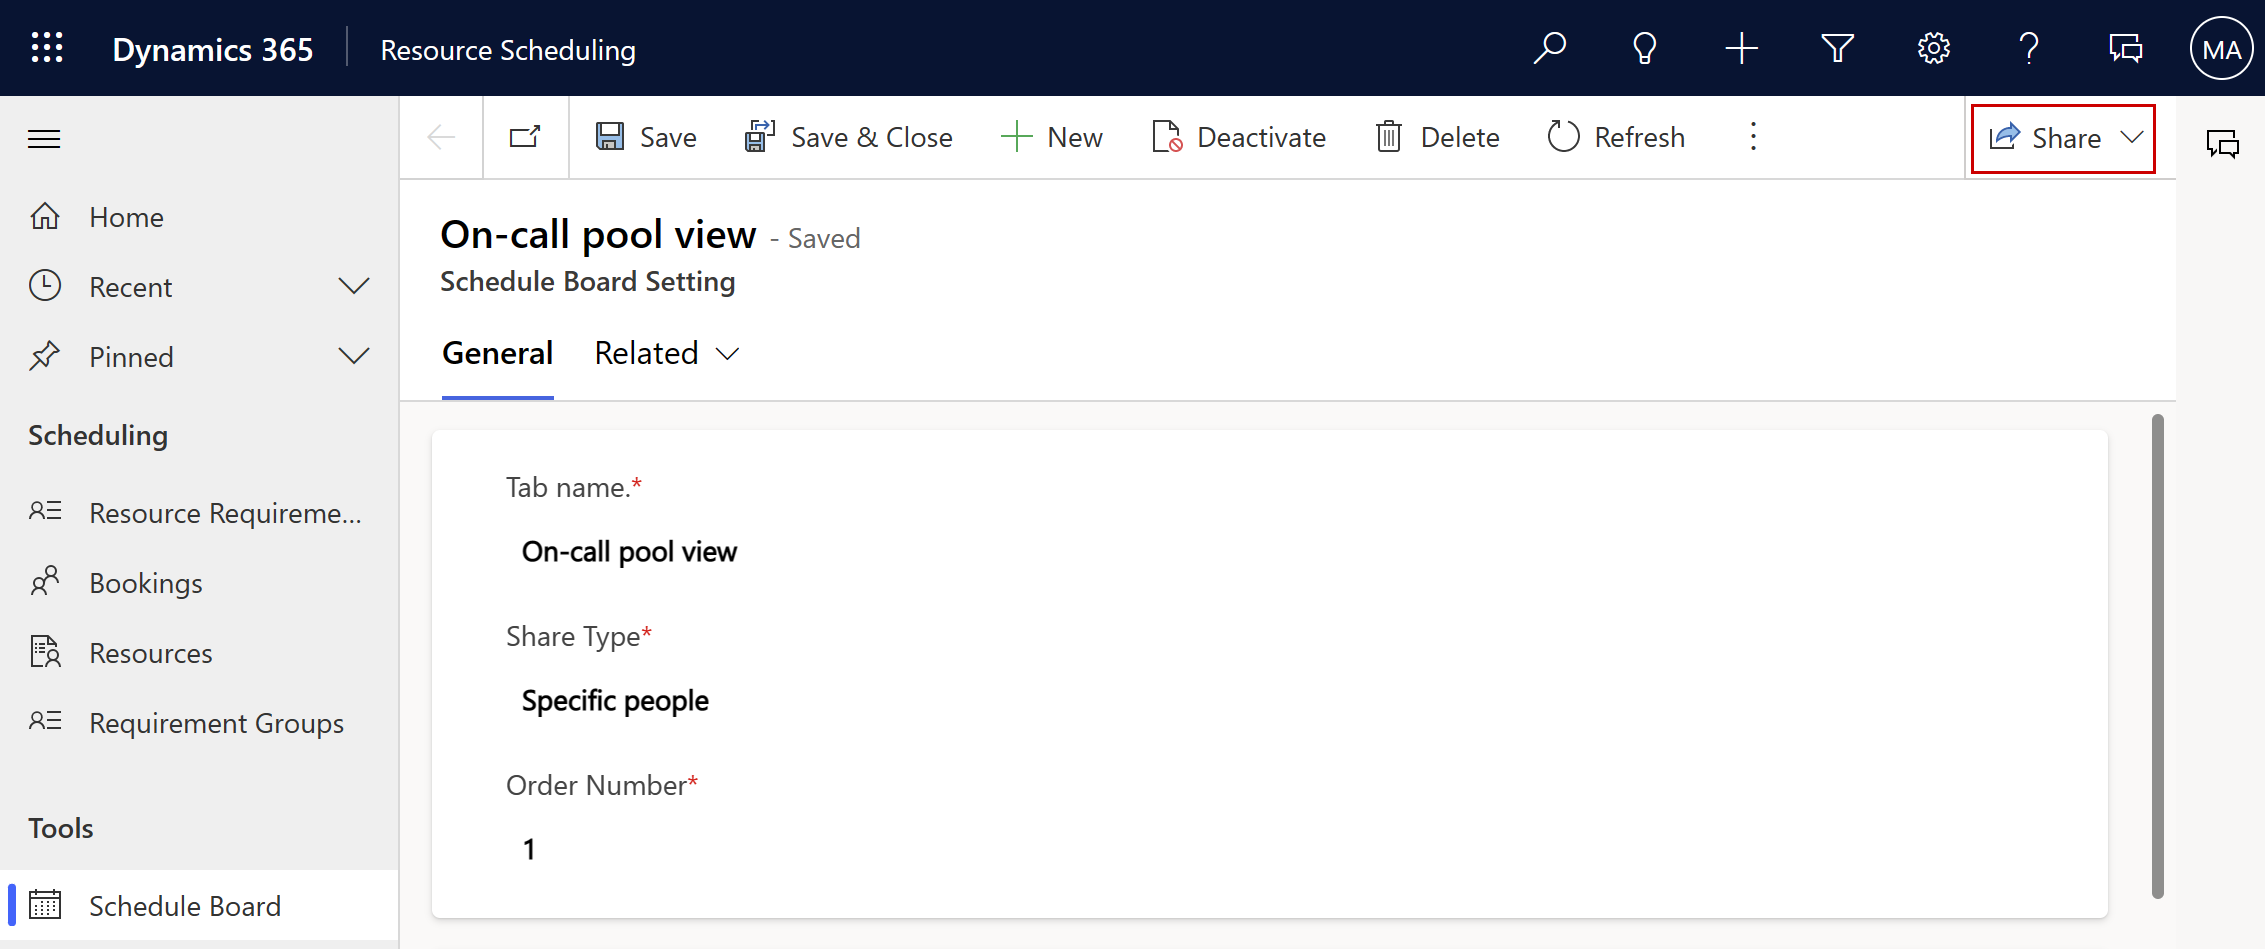Open the Recent sidebar item
The height and width of the screenshot is (949, 2265).
coord(130,287)
